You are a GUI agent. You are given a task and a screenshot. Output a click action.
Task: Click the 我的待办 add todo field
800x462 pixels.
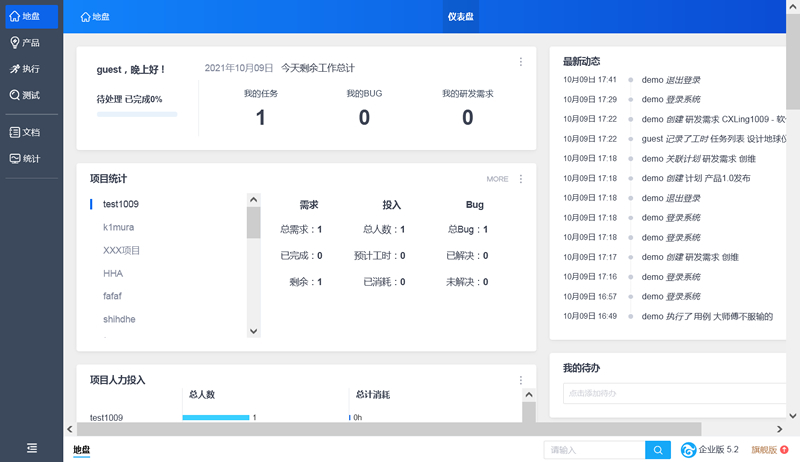coord(674,393)
